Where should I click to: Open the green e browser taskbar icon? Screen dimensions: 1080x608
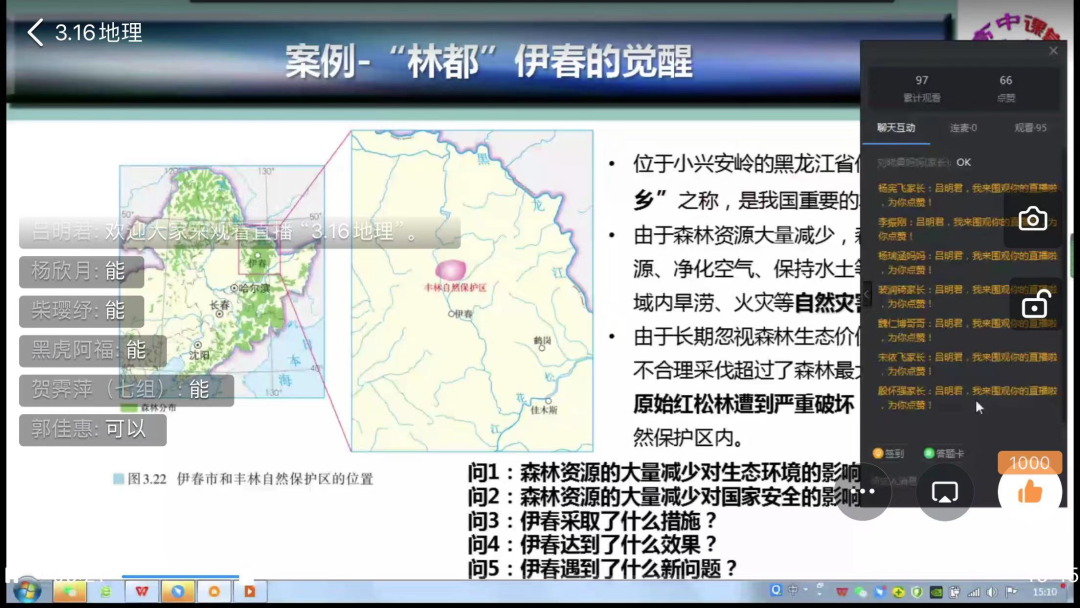[x=105, y=591]
